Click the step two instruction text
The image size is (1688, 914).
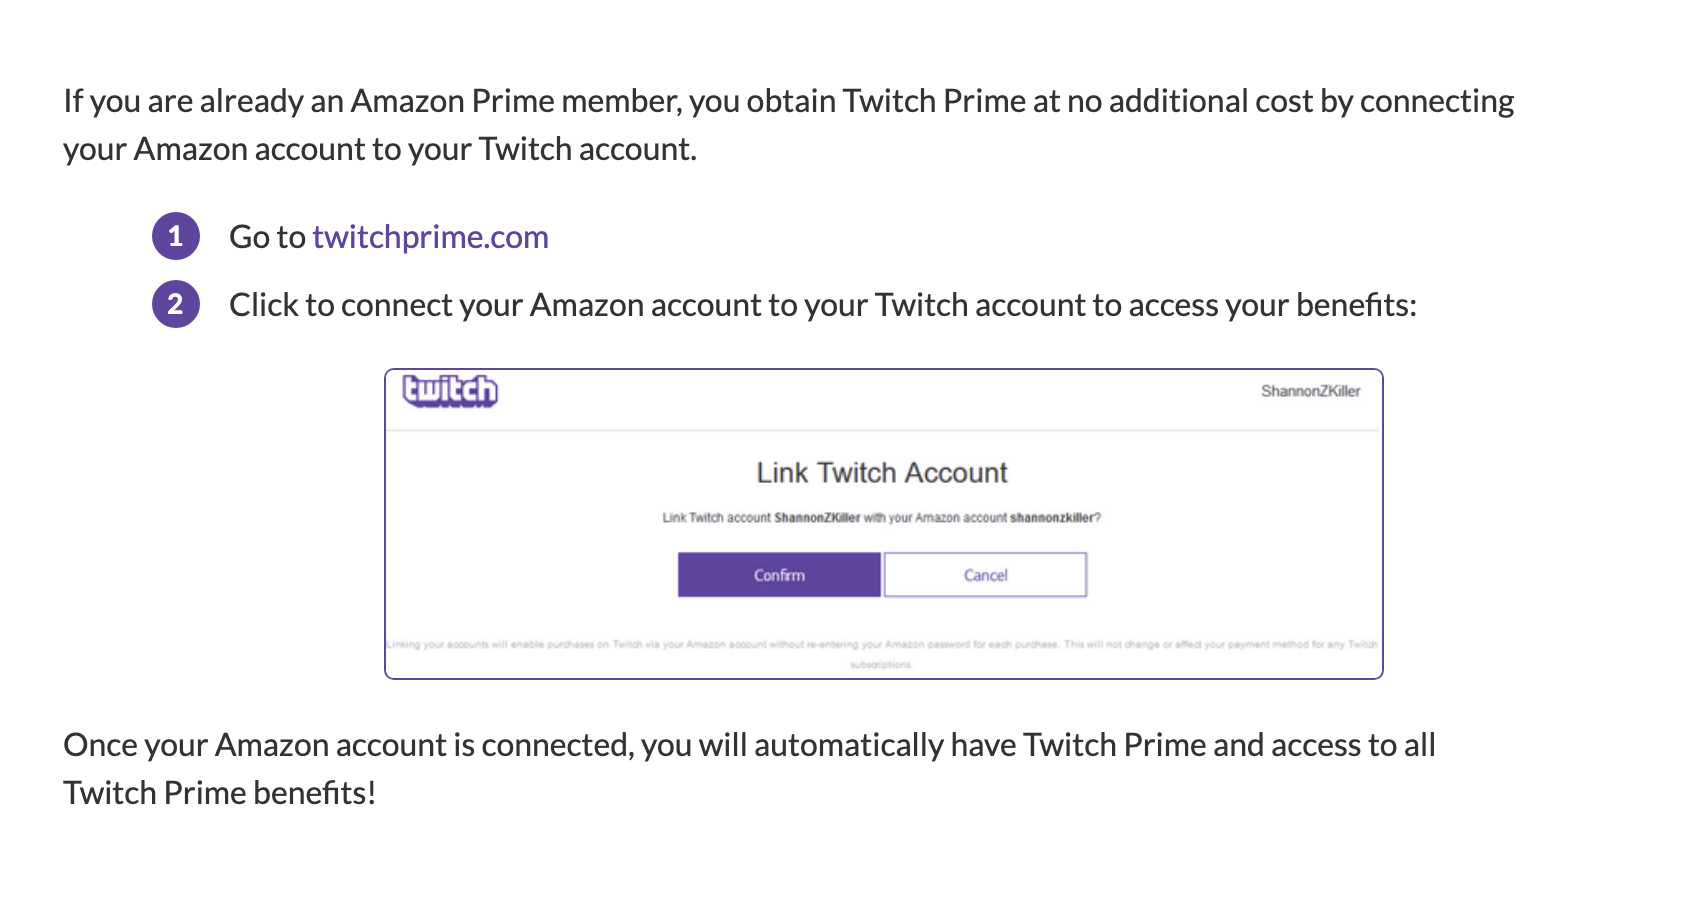point(823,305)
